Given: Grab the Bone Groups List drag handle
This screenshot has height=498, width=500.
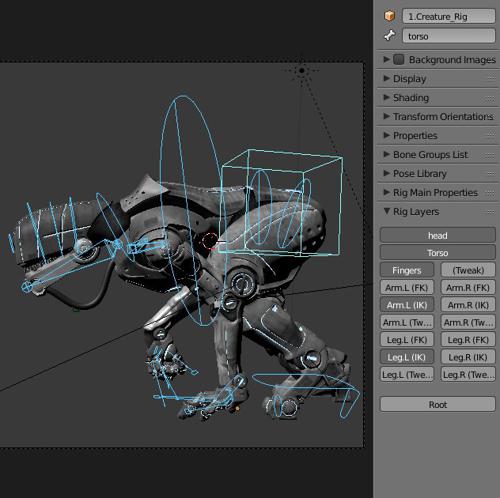Looking at the screenshot, I should pos(491,155).
